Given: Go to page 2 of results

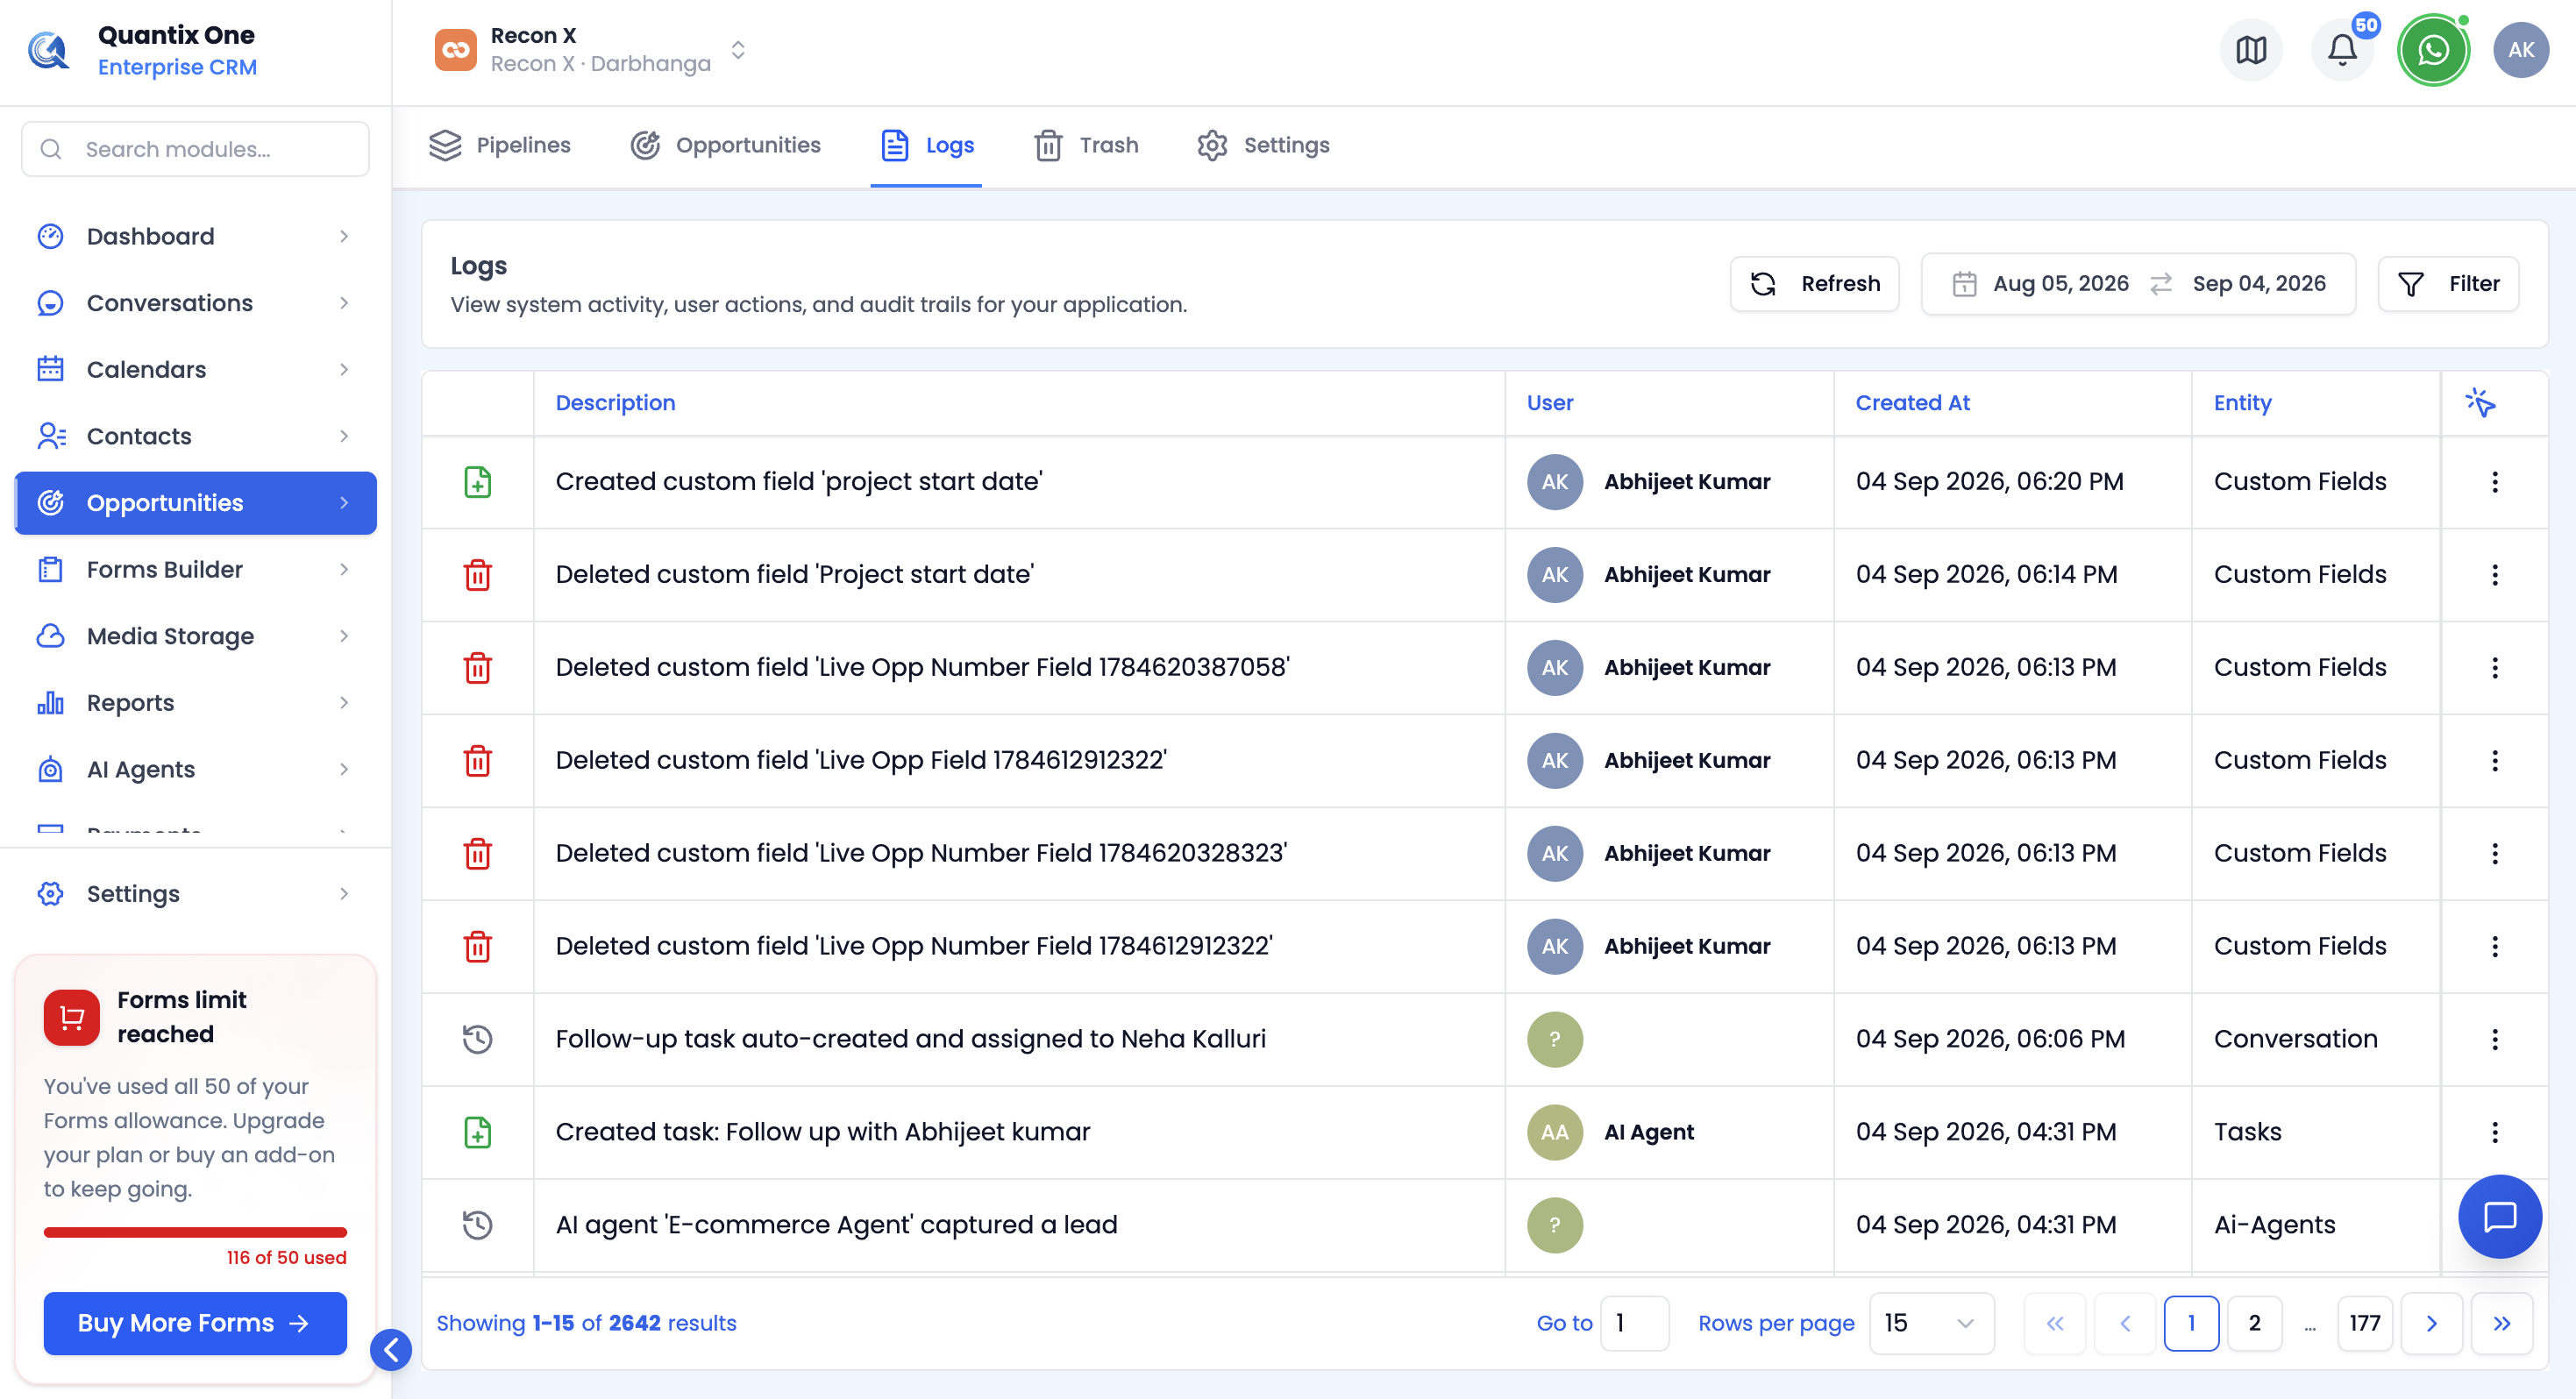Looking at the screenshot, I should [2254, 1323].
